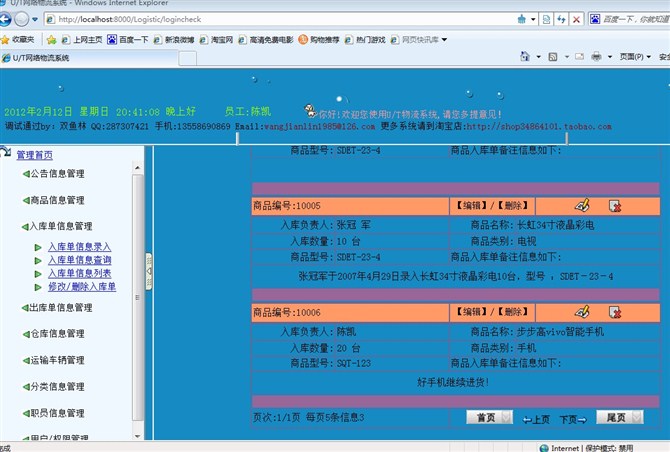
Task: Click the 上页 previous page link
Action: 537,420
